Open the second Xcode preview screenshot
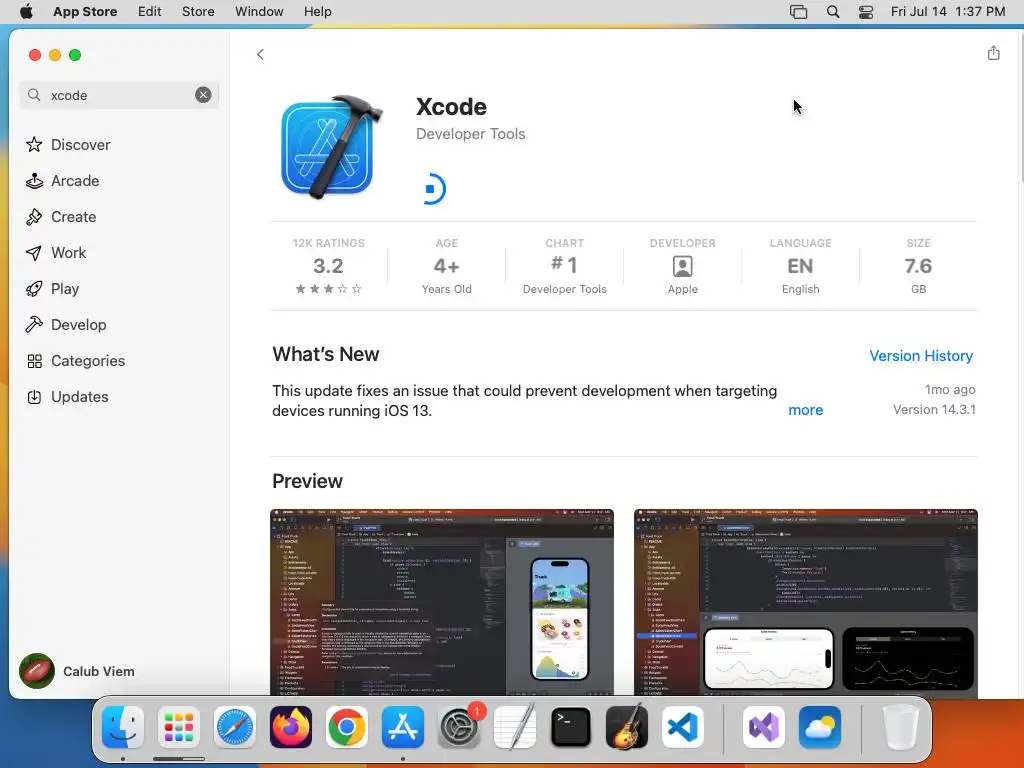The height and width of the screenshot is (768, 1024). tap(805, 602)
